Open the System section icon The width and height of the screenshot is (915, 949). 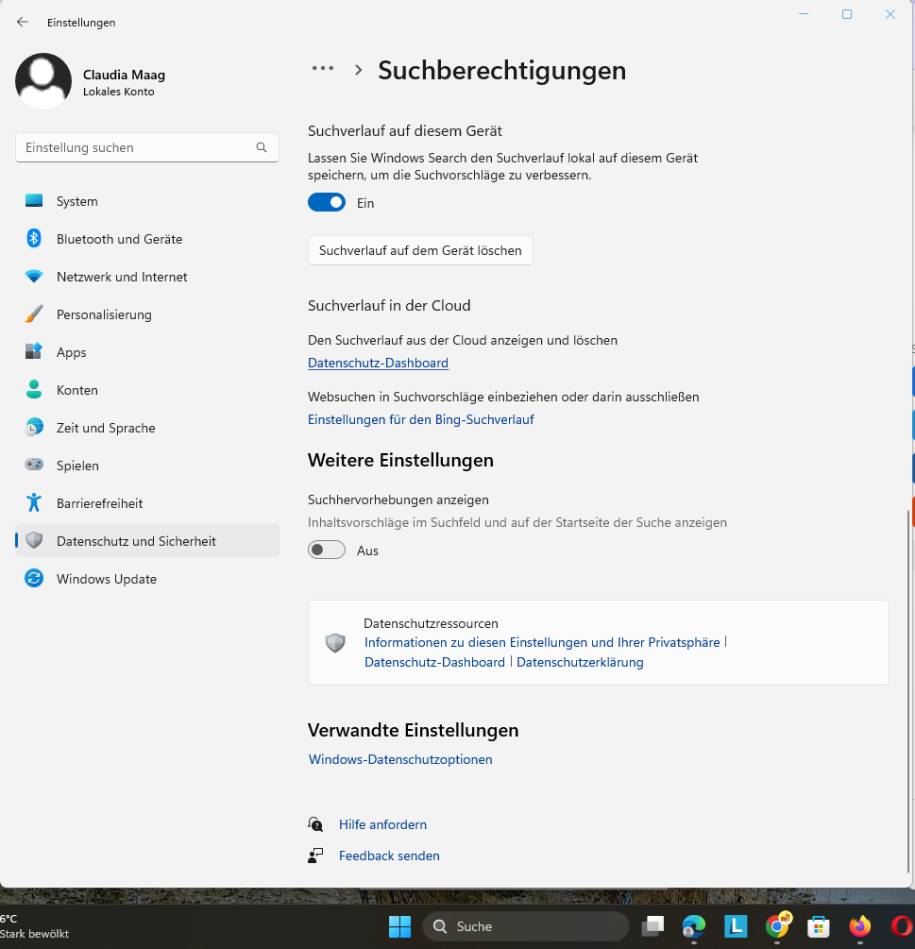click(x=35, y=201)
